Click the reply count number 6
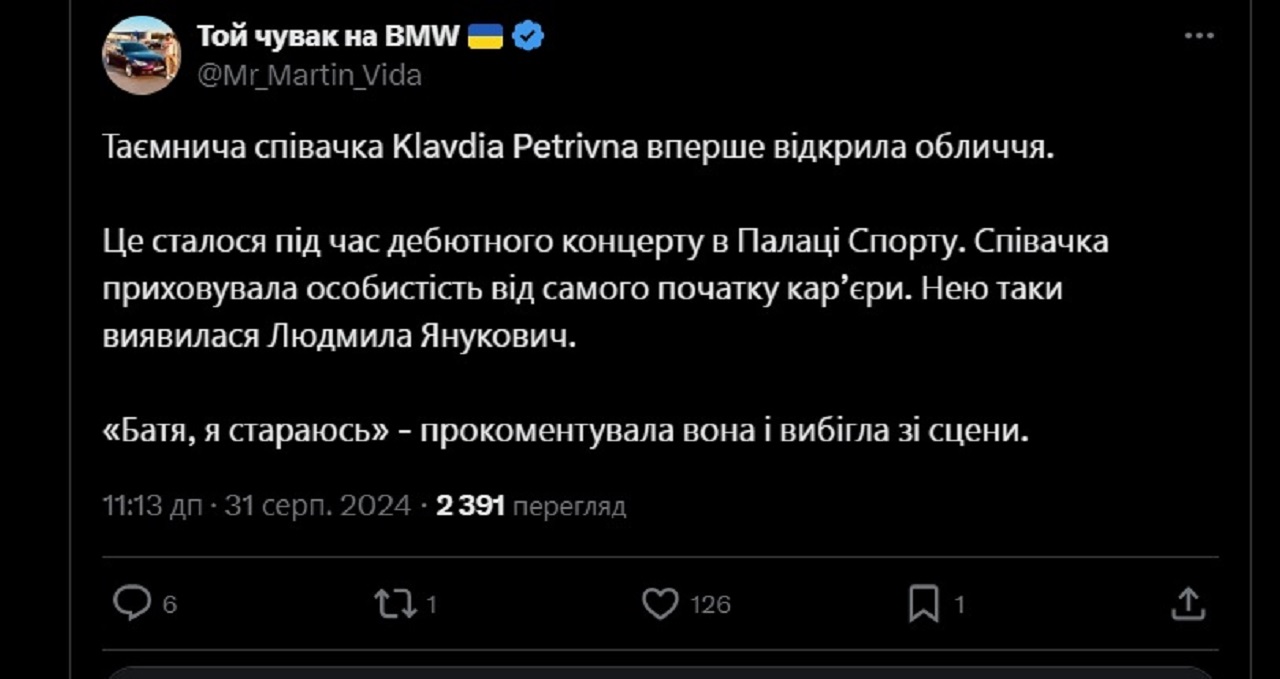The height and width of the screenshot is (679, 1280). (169, 604)
